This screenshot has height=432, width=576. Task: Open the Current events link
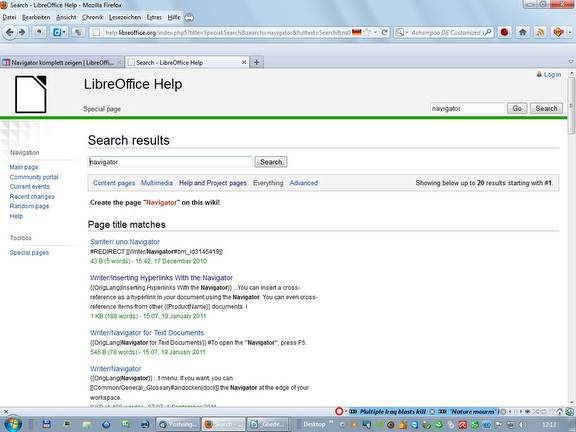coord(29,187)
